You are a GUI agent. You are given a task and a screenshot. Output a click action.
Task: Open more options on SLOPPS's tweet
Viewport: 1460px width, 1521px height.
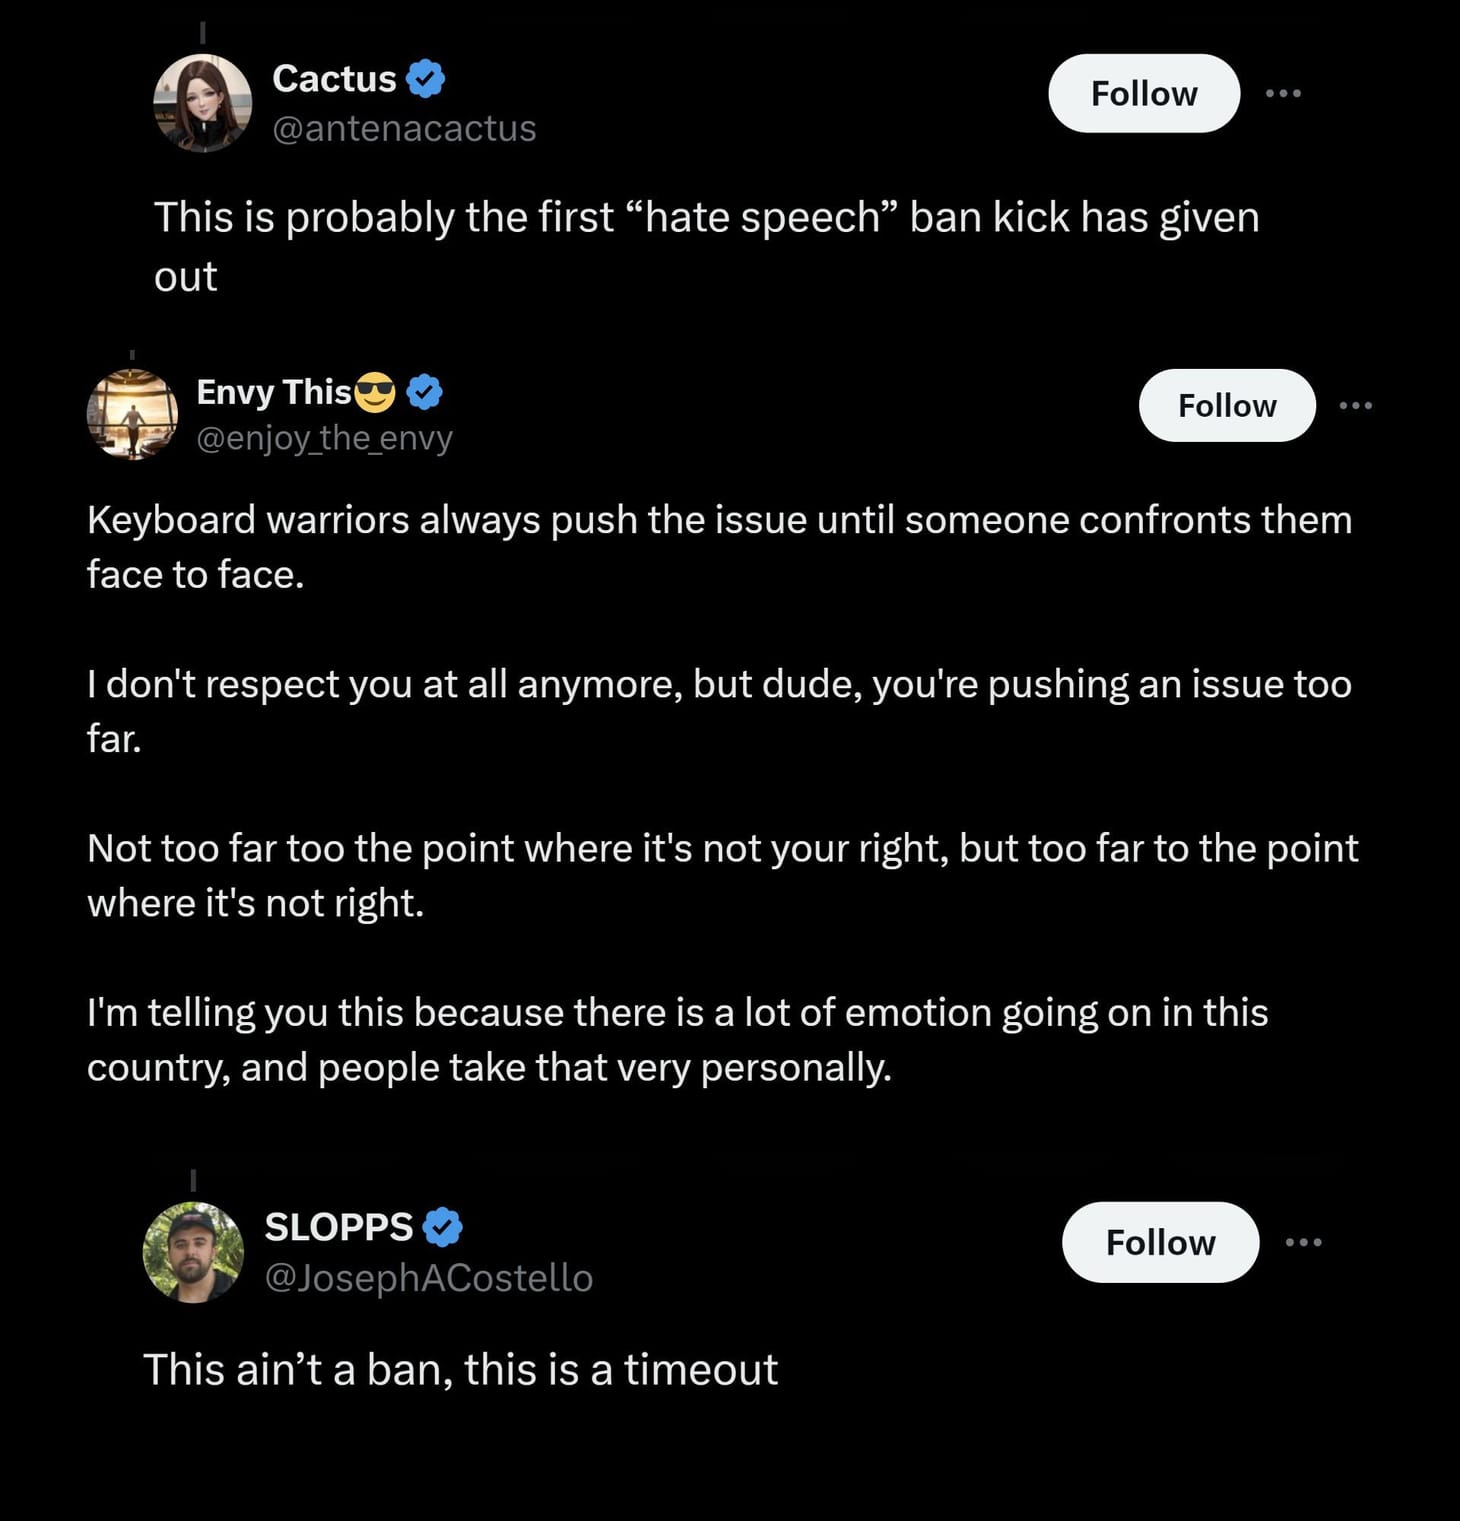pyautogui.click(x=1303, y=1241)
